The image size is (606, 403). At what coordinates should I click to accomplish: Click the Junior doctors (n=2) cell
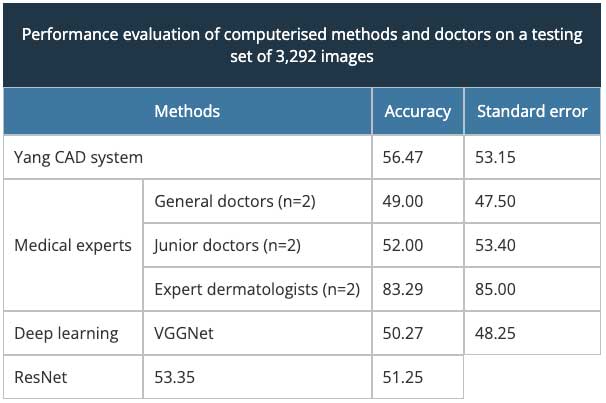[x=228, y=245]
